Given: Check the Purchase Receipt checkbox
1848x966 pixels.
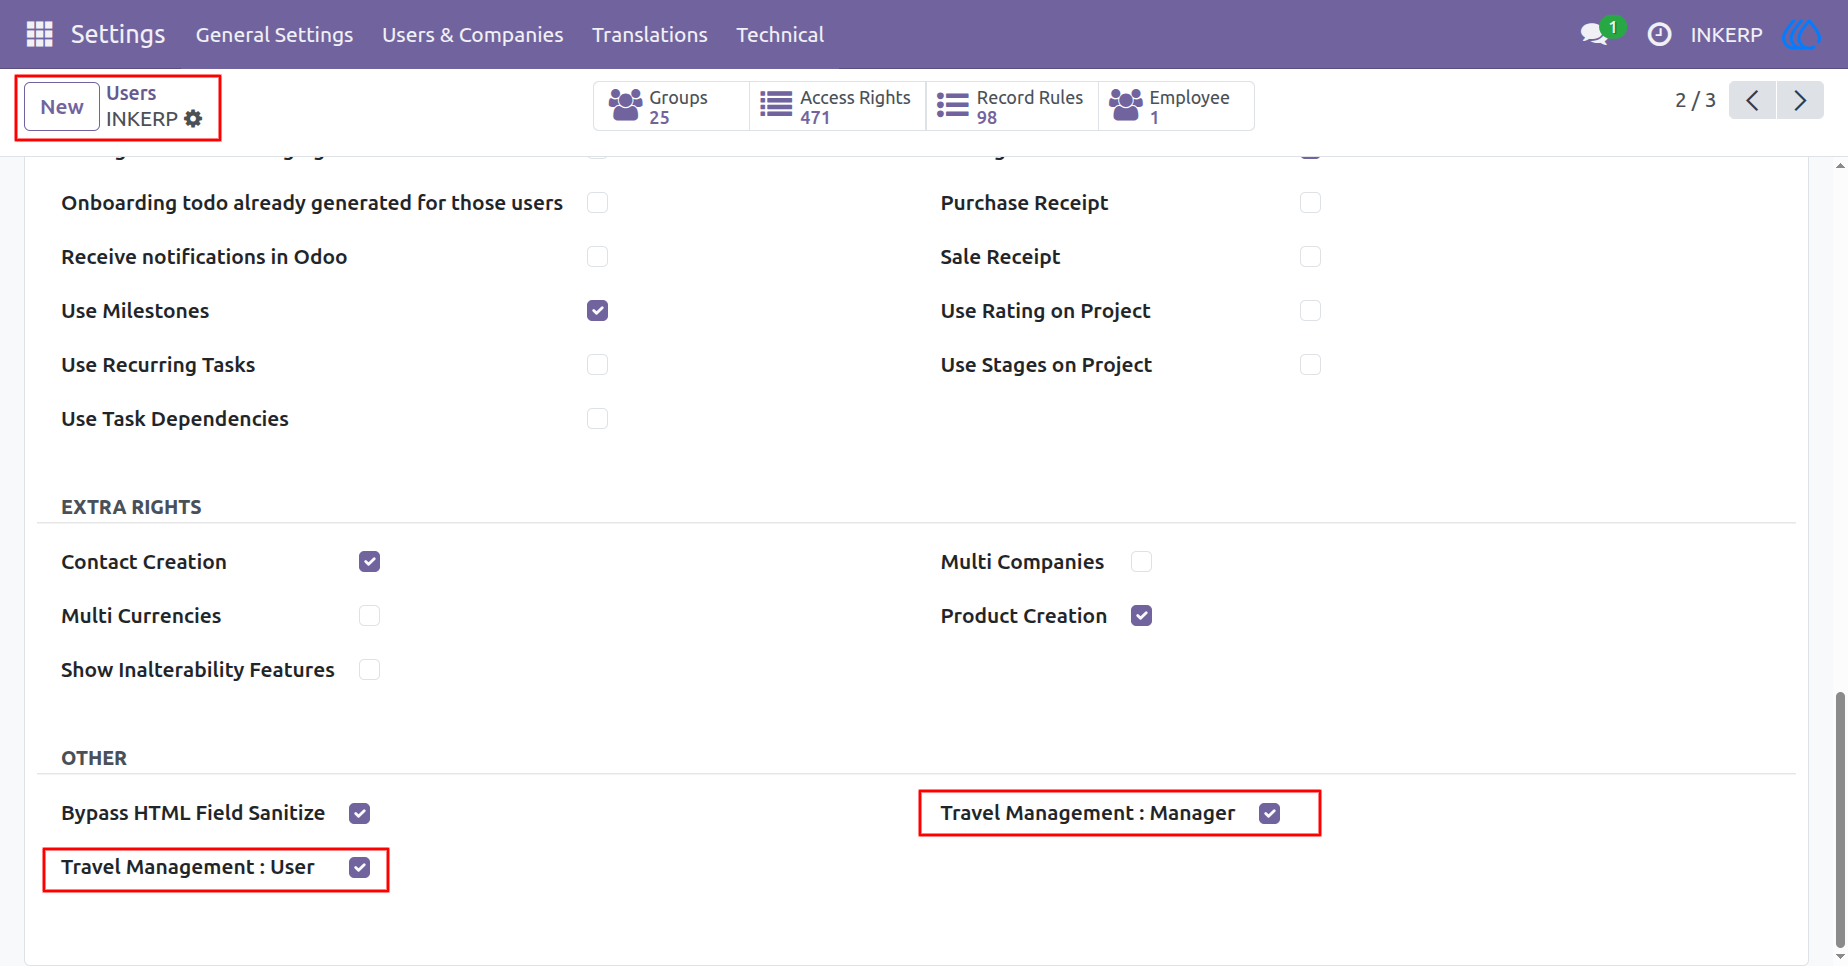Looking at the screenshot, I should (1310, 203).
